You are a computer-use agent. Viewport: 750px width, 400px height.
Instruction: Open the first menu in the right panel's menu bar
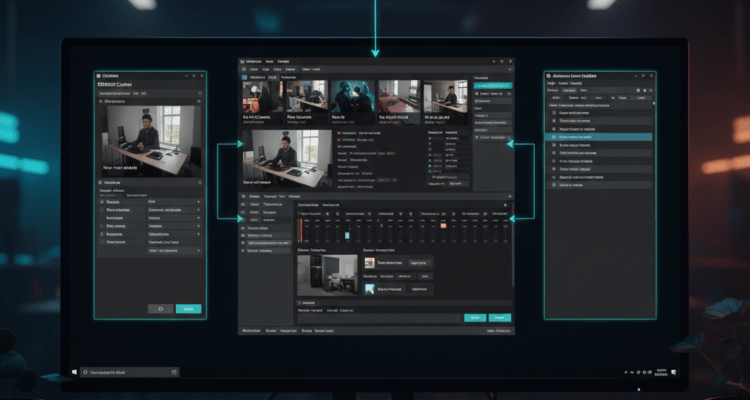(551, 84)
